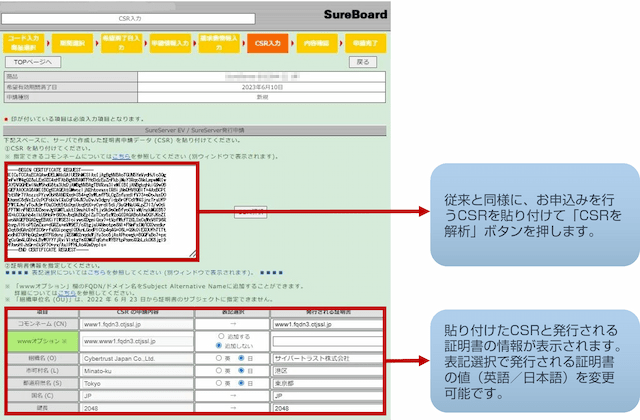
Task: Switch to the 内容確認 step
Action: pos(315,43)
